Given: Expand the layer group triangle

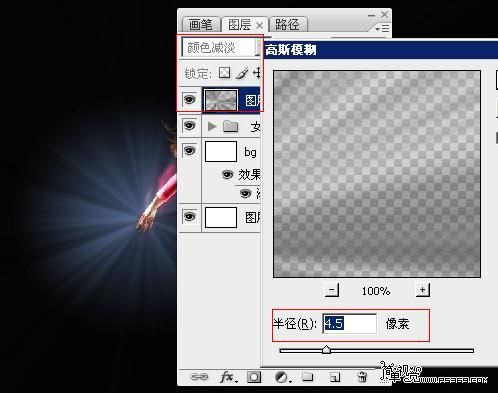Looking at the screenshot, I should (212, 126).
